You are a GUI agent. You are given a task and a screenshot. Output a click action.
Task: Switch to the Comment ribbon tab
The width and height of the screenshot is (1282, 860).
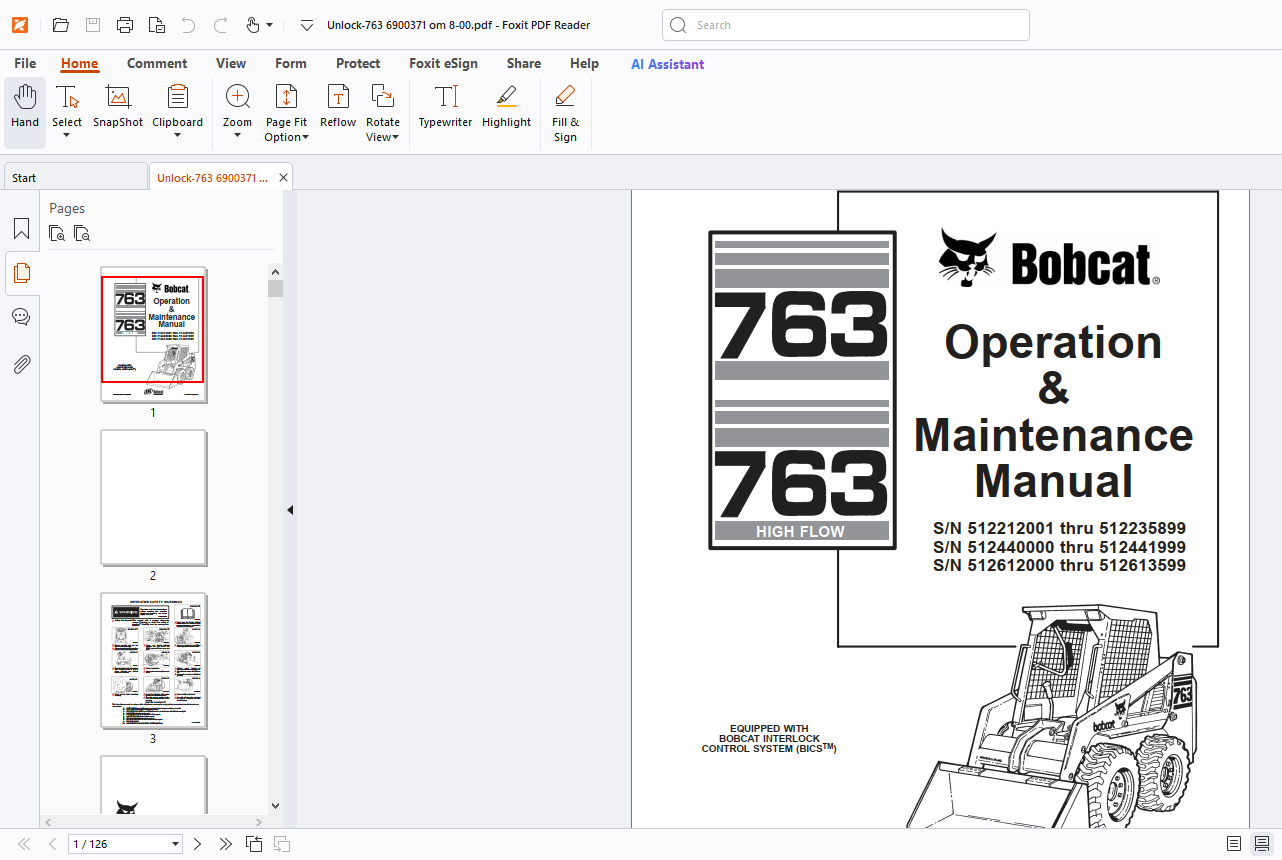point(157,63)
